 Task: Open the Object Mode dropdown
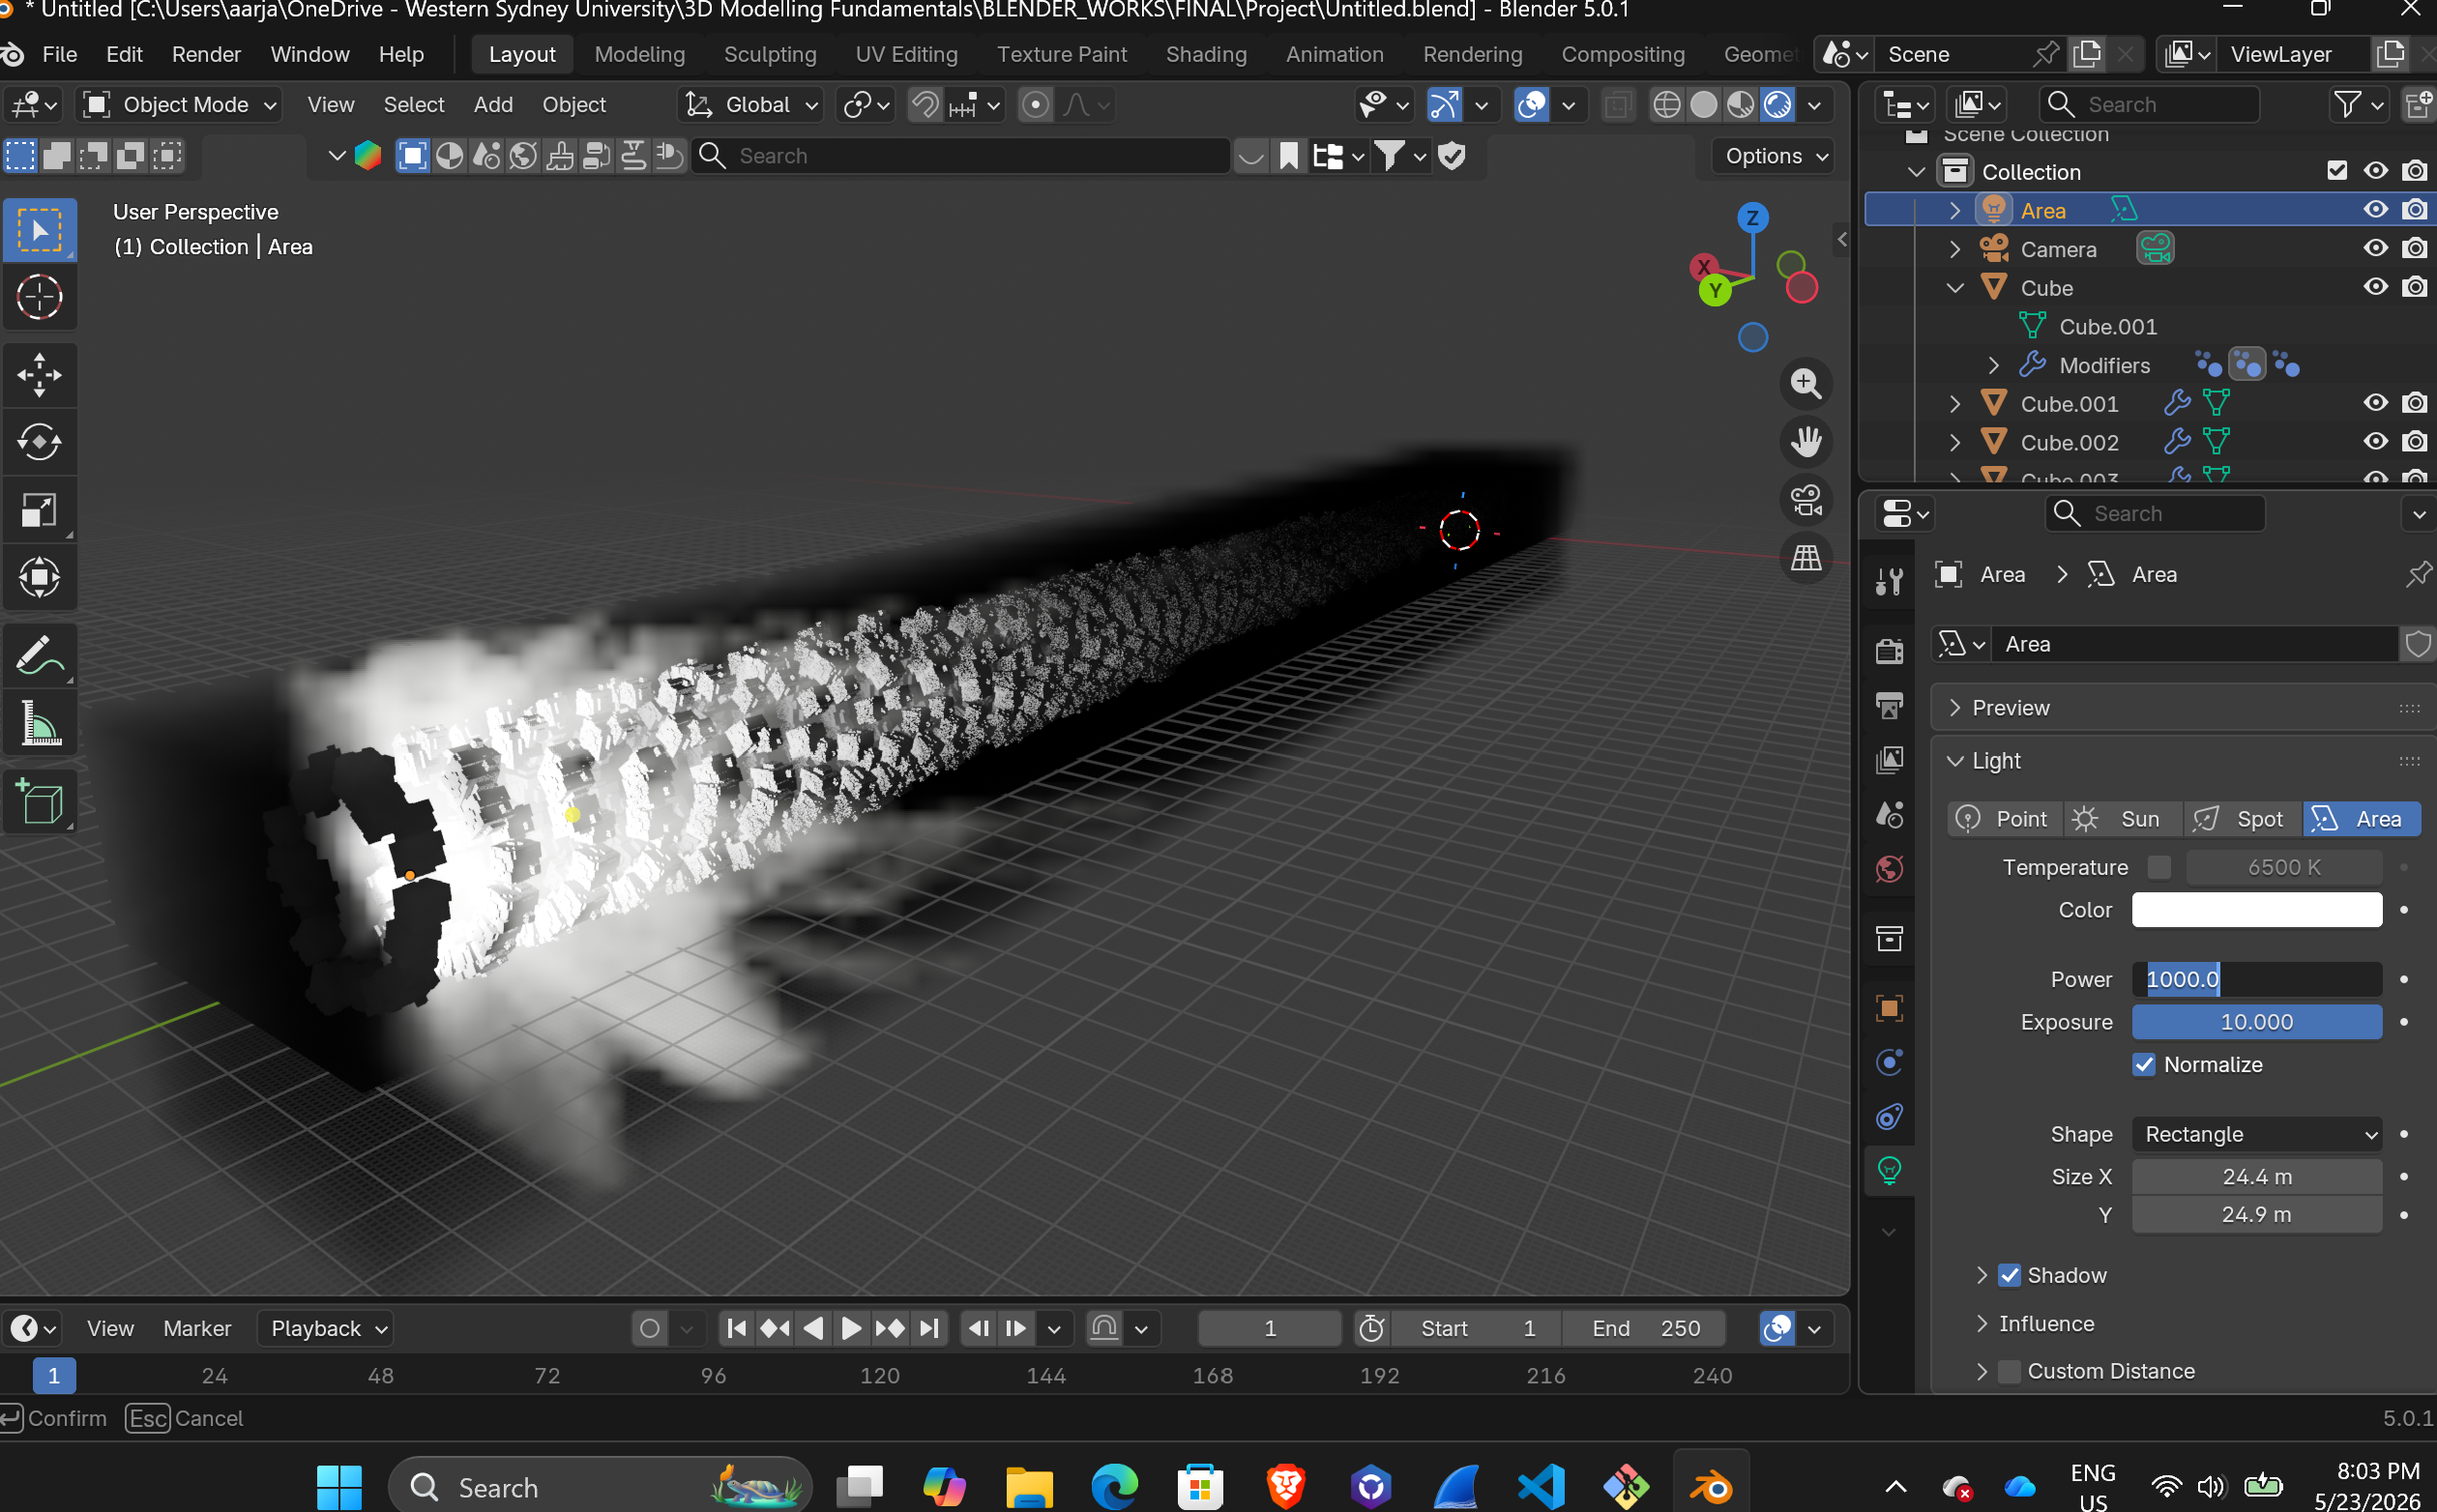pos(180,105)
